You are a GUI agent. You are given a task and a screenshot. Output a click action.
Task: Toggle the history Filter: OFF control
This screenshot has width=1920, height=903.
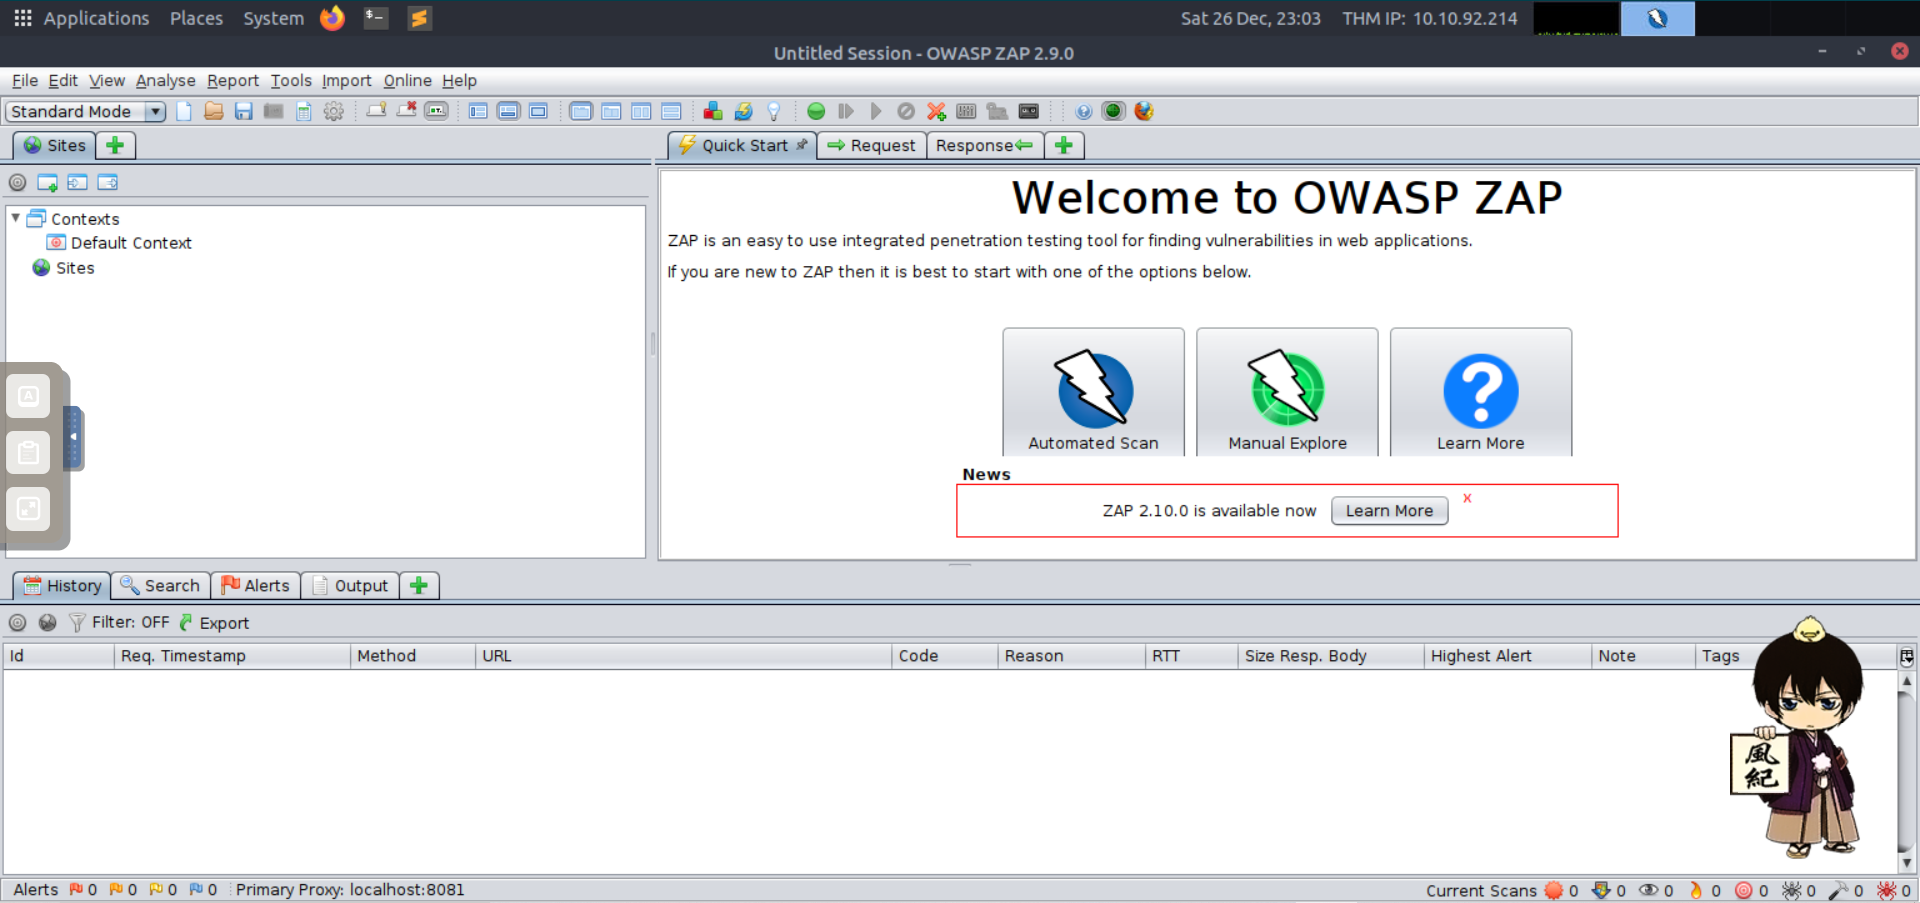[120, 622]
